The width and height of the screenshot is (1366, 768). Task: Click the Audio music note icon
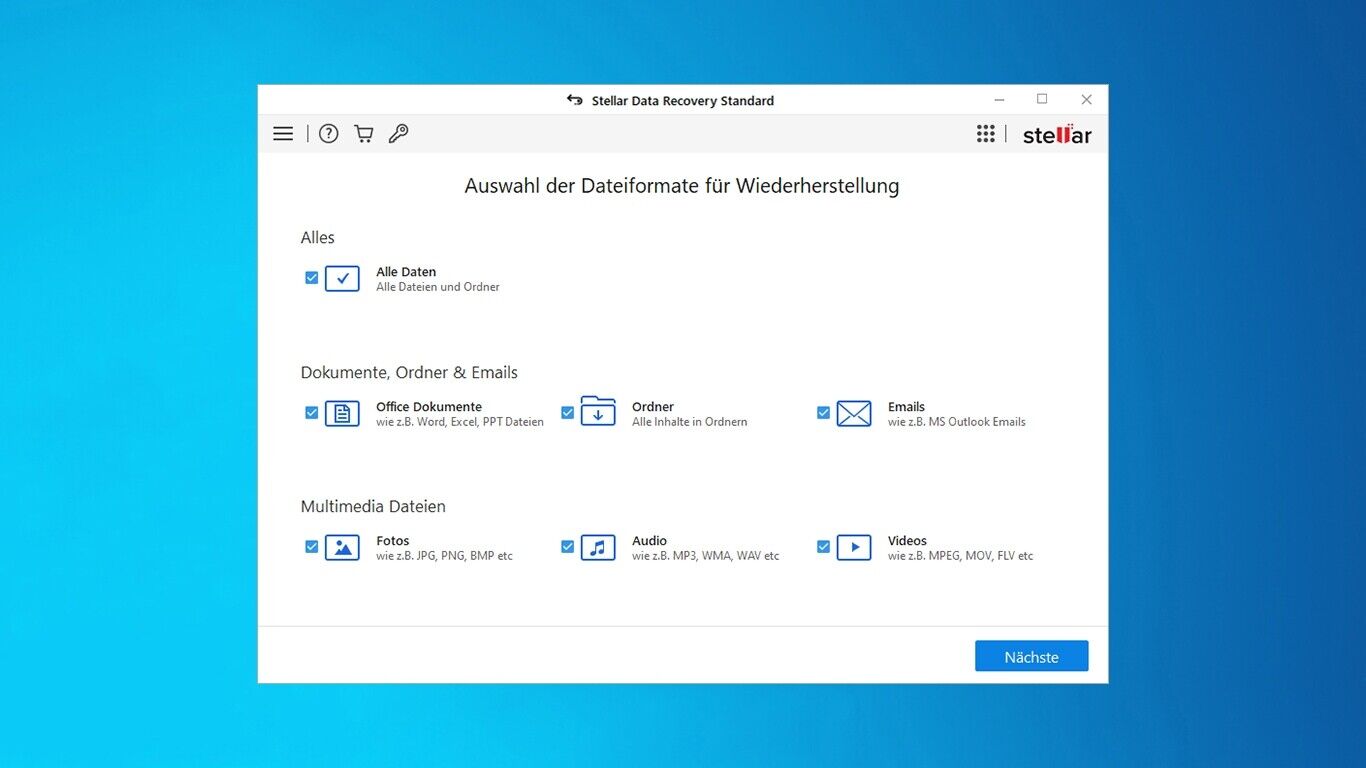coord(598,547)
